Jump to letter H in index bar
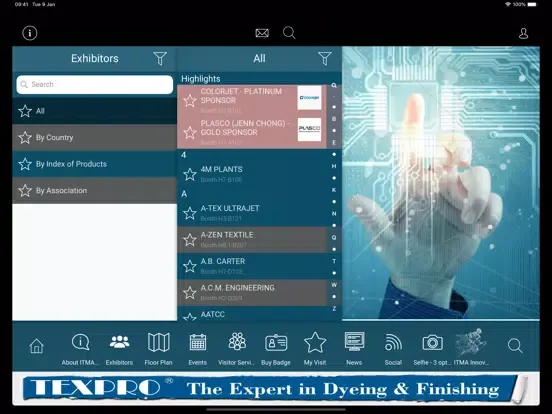 (x=334, y=166)
